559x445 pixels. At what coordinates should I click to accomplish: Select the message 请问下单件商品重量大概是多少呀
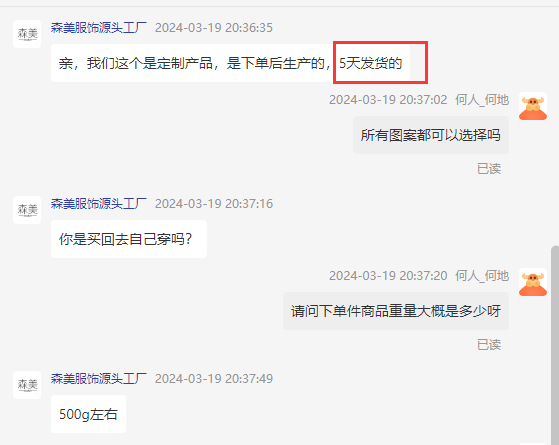click(396, 311)
